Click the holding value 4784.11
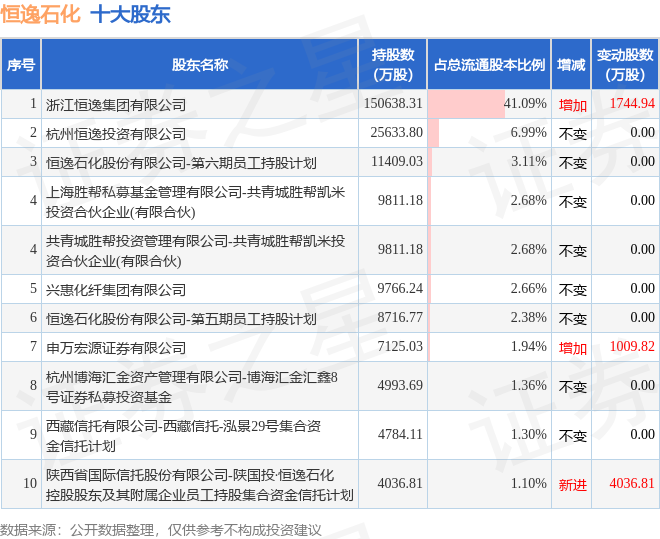 (x=399, y=434)
